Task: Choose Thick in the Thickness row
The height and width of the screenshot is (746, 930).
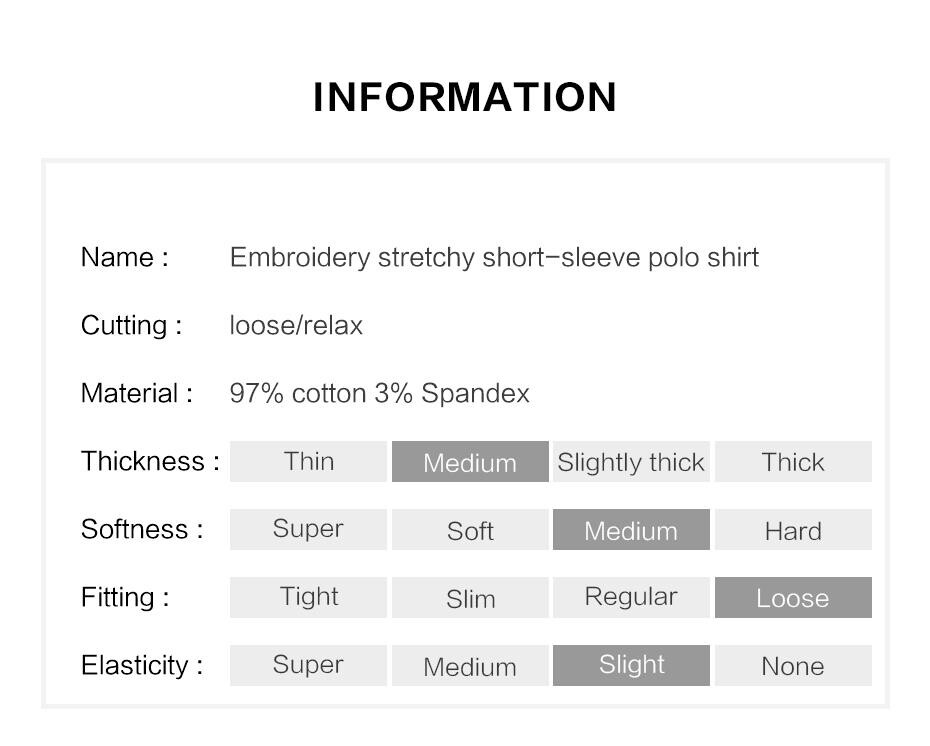Action: [793, 461]
